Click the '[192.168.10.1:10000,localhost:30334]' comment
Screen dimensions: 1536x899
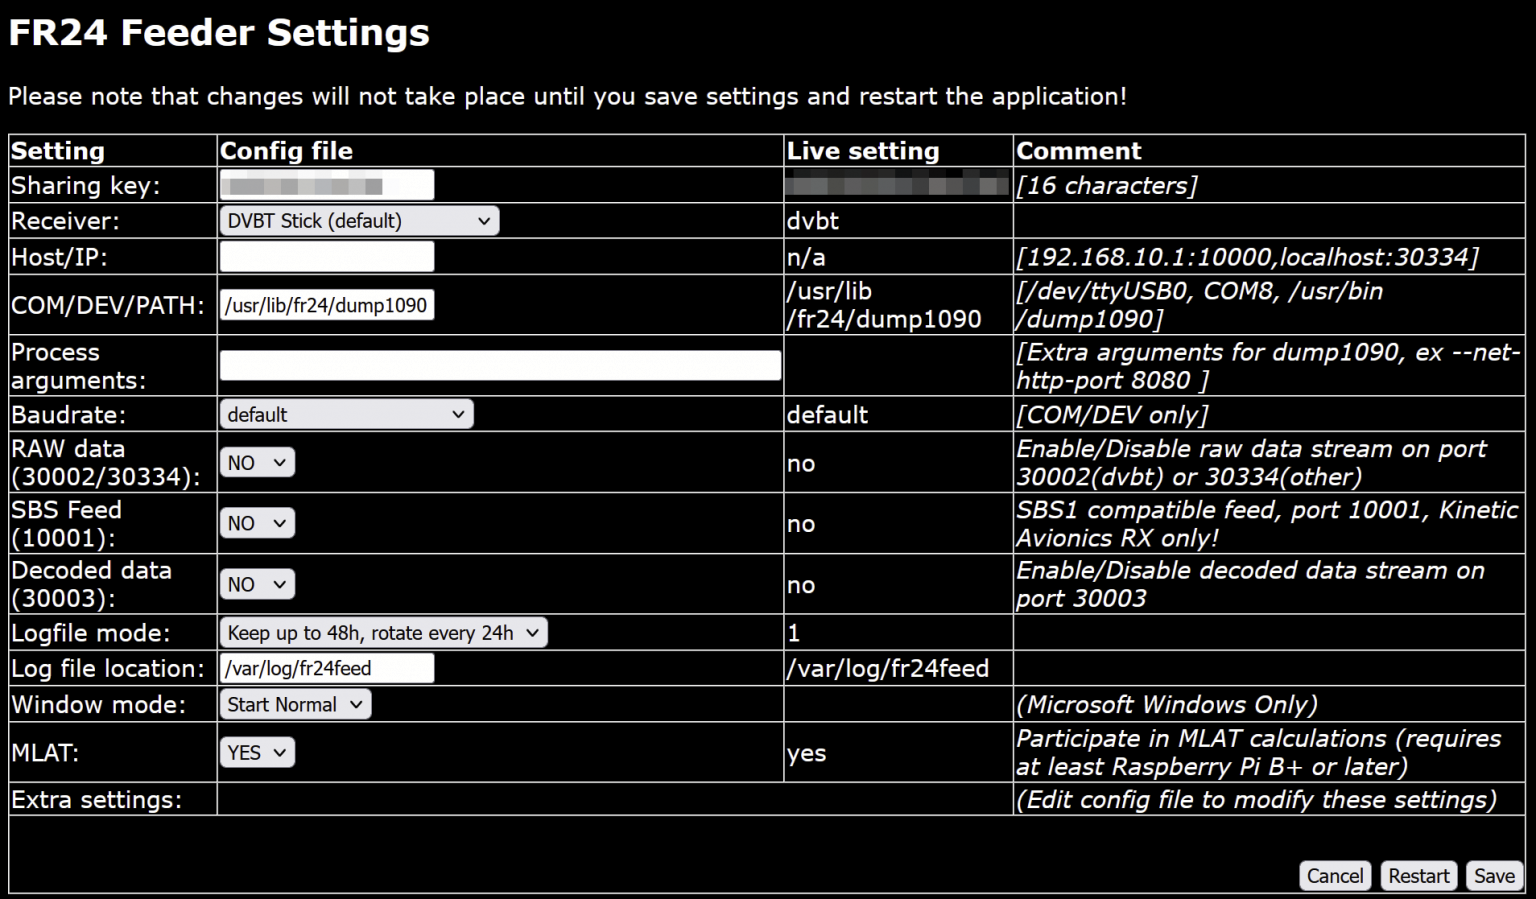point(1248,257)
